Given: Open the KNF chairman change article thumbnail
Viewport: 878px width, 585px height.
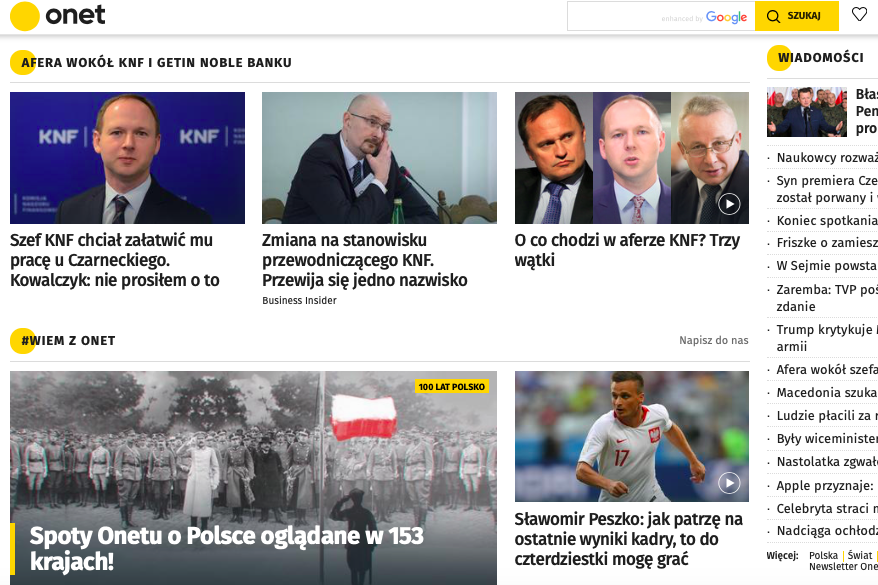Looking at the screenshot, I should (379, 158).
